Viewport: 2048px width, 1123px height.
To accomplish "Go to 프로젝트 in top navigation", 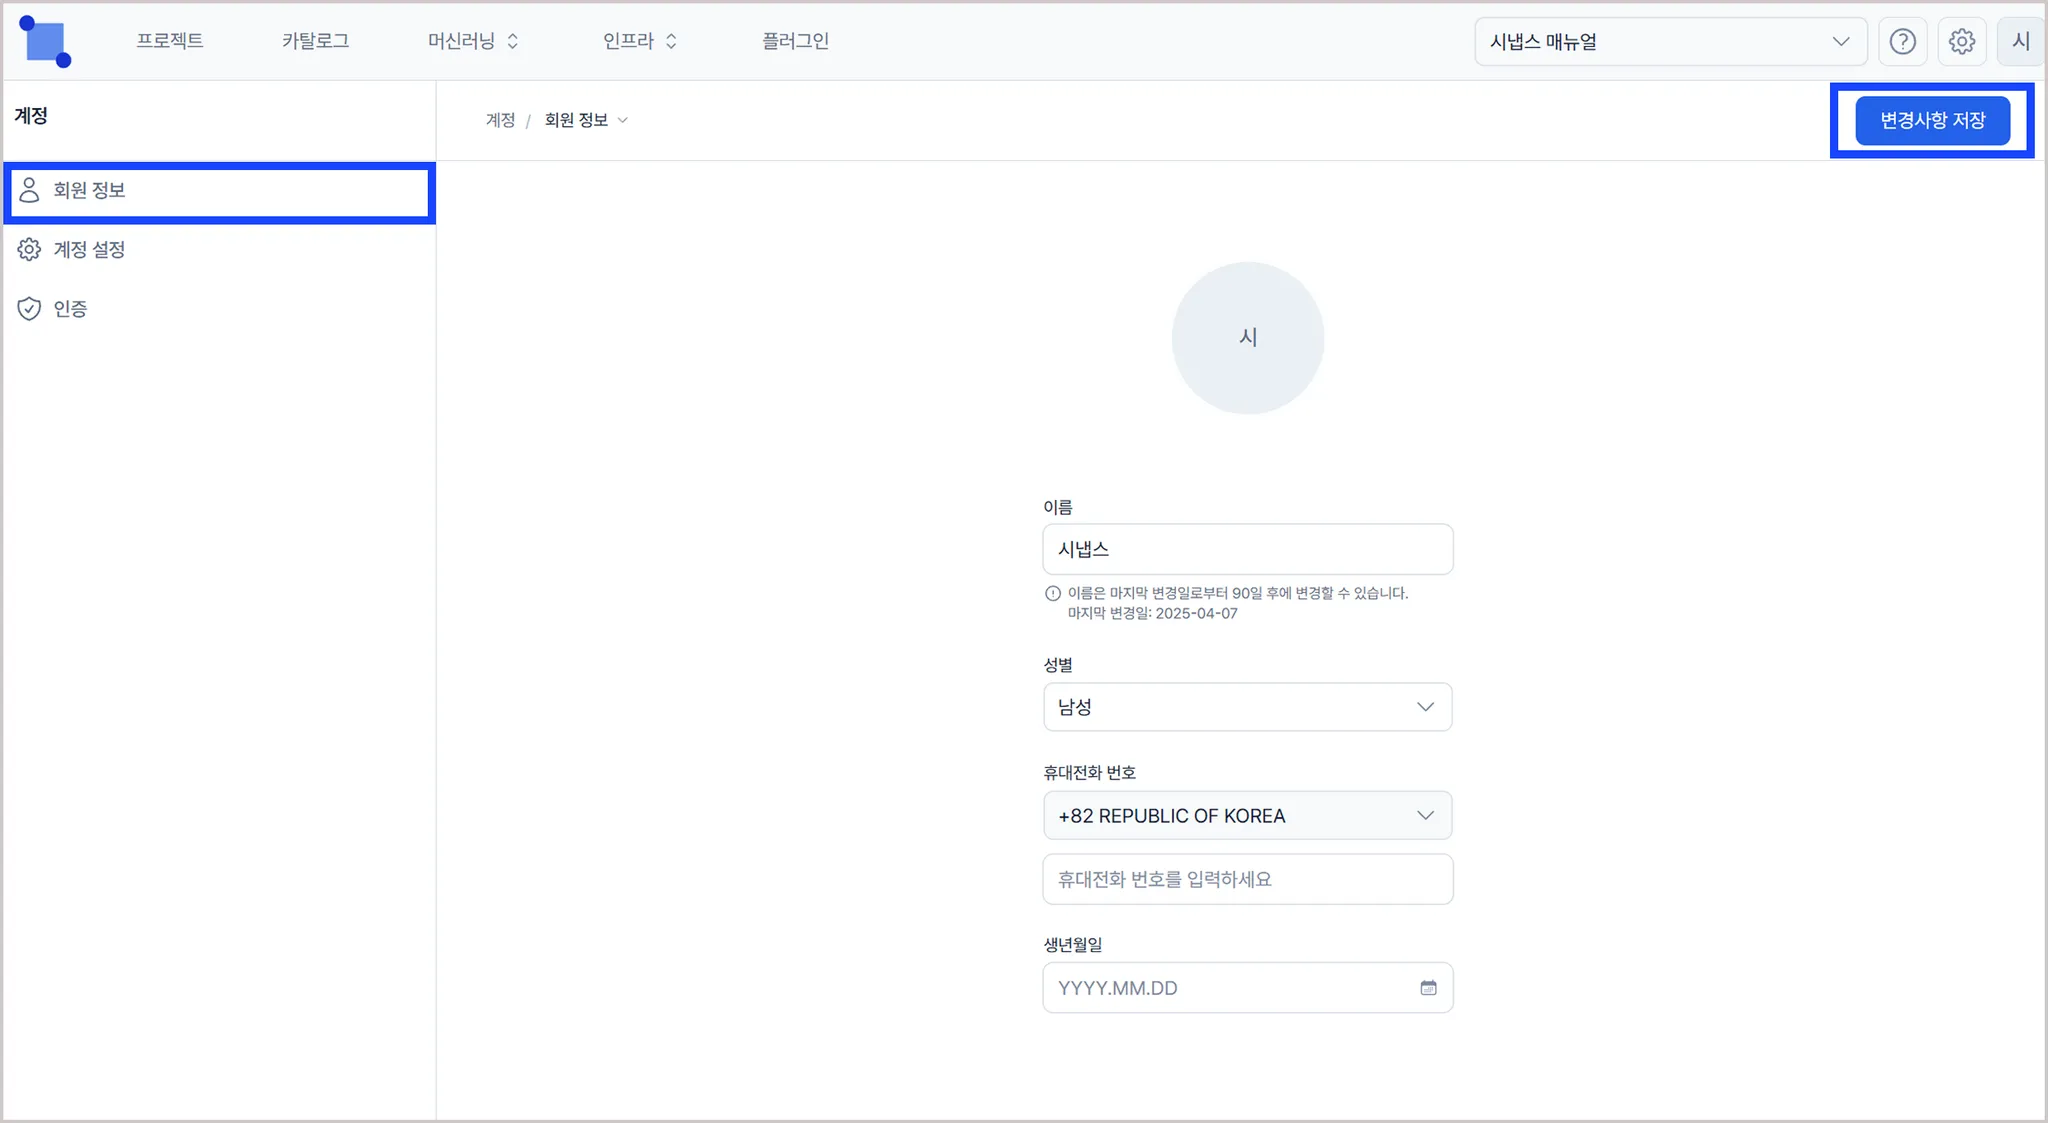I will point(170,41).
